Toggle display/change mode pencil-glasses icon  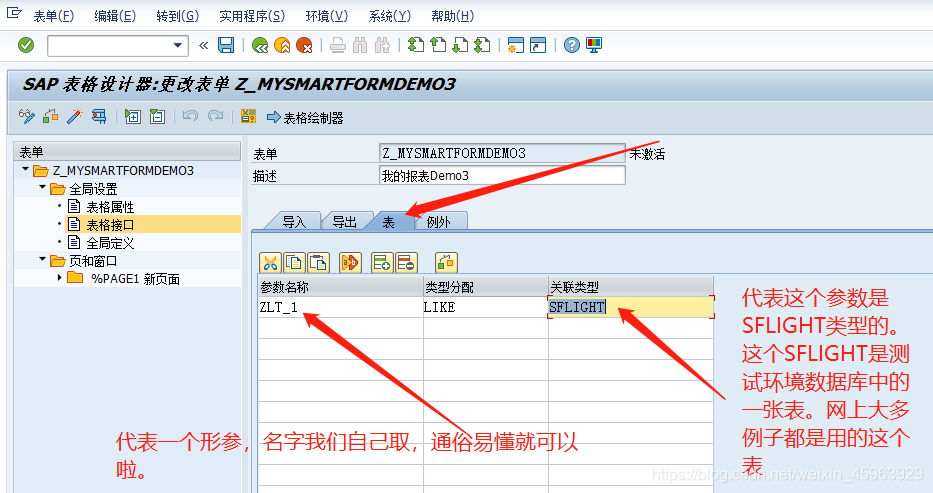pos(26,117)
